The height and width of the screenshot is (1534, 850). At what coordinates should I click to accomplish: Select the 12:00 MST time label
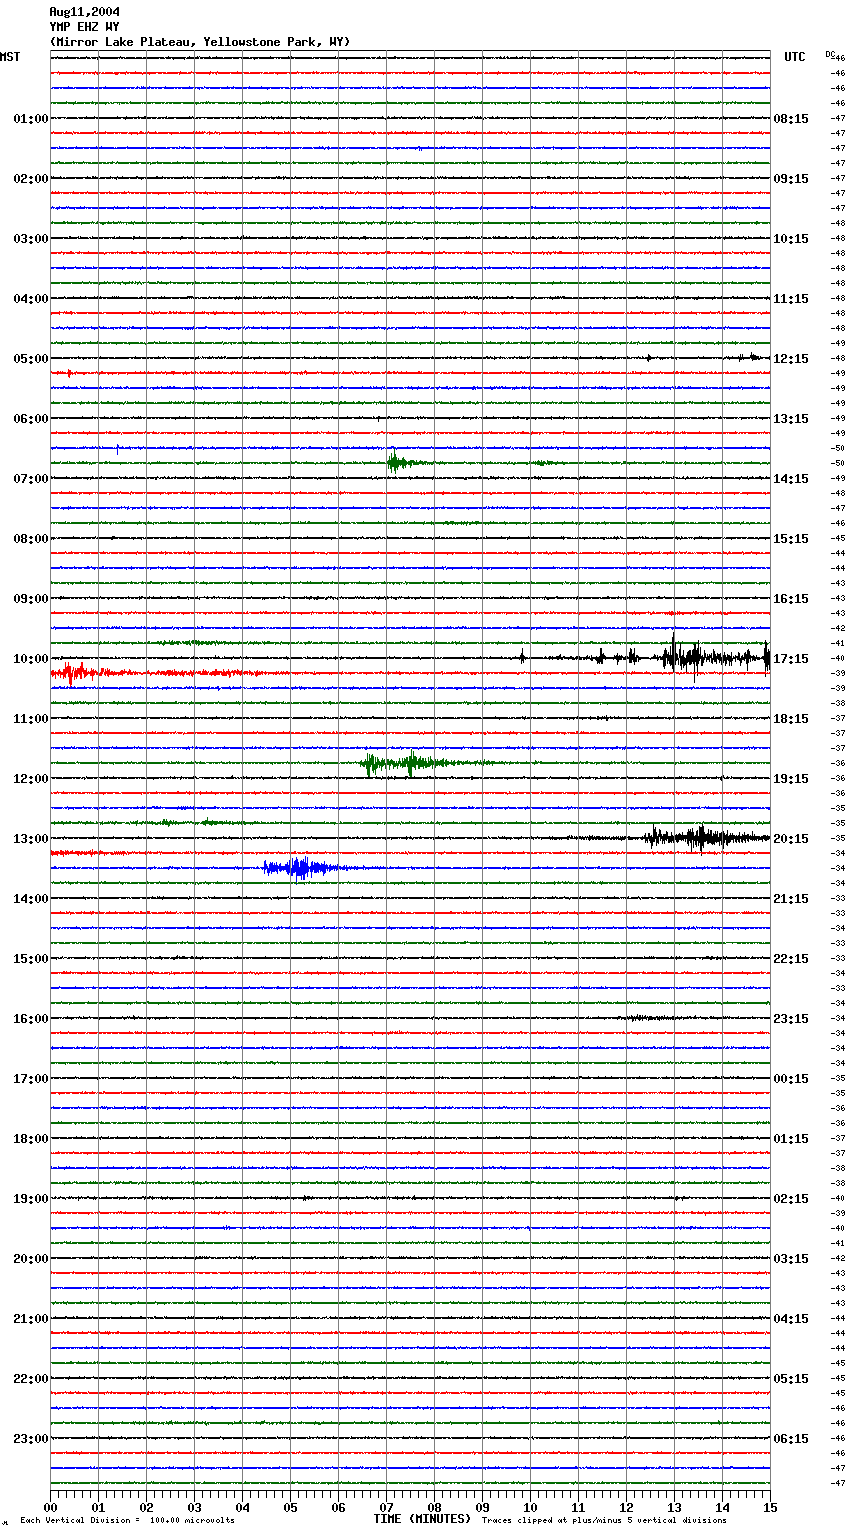31,779
